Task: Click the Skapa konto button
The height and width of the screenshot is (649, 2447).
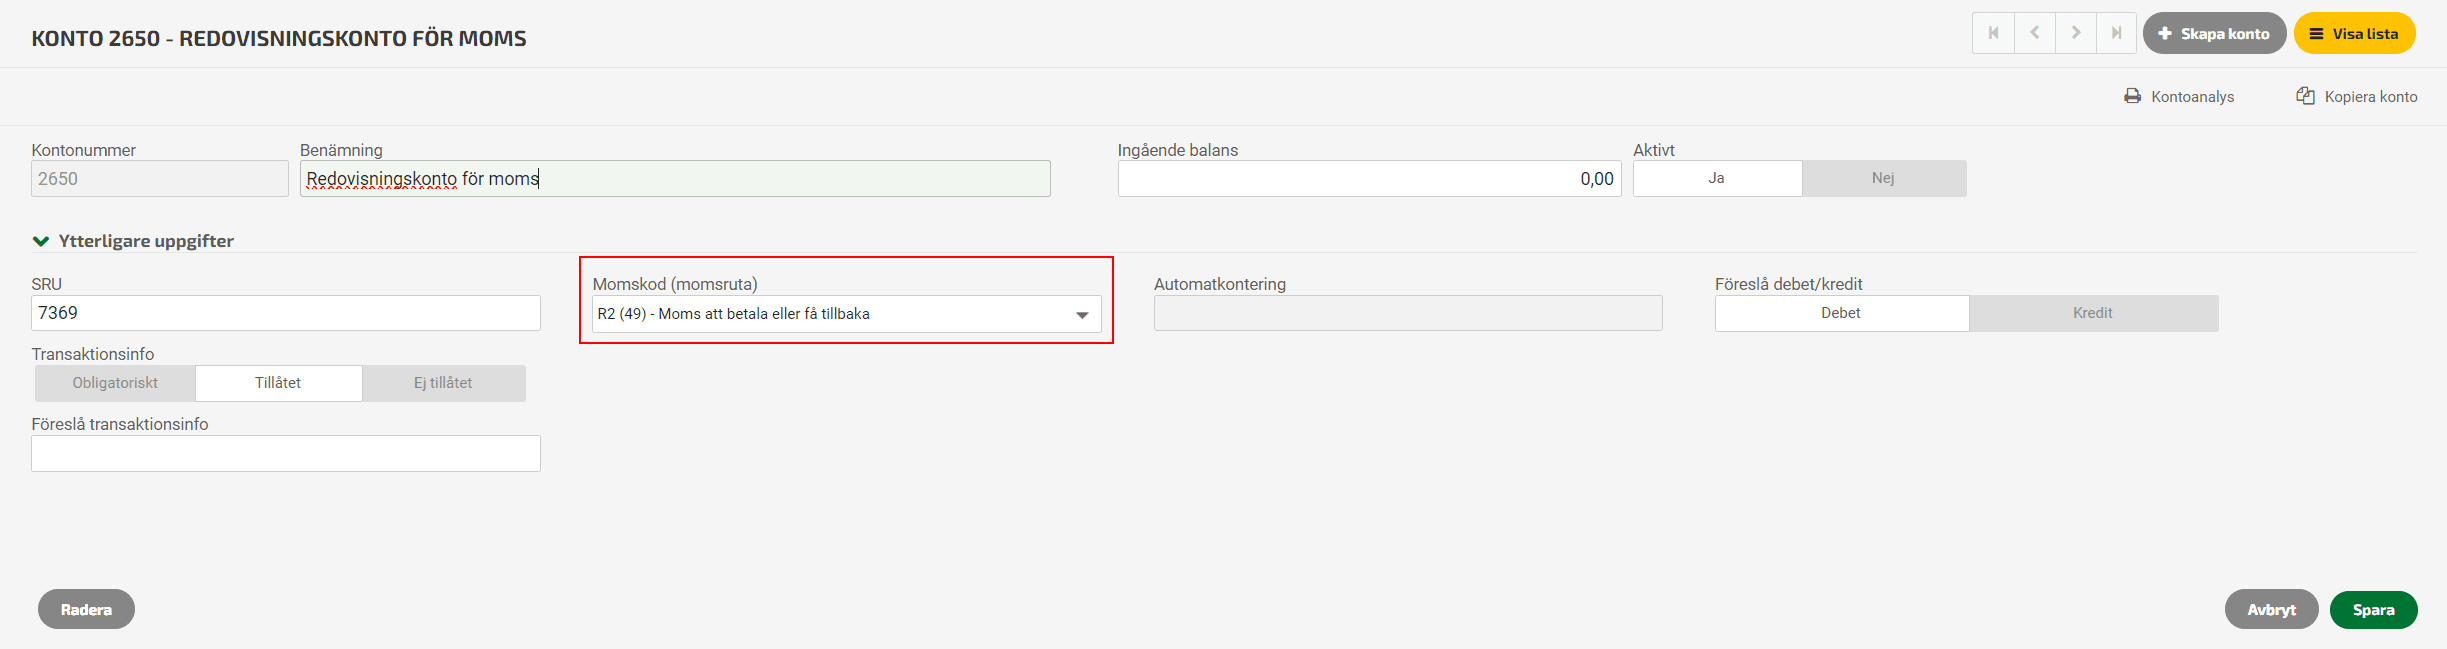Action: click(x=2214, y=33)
